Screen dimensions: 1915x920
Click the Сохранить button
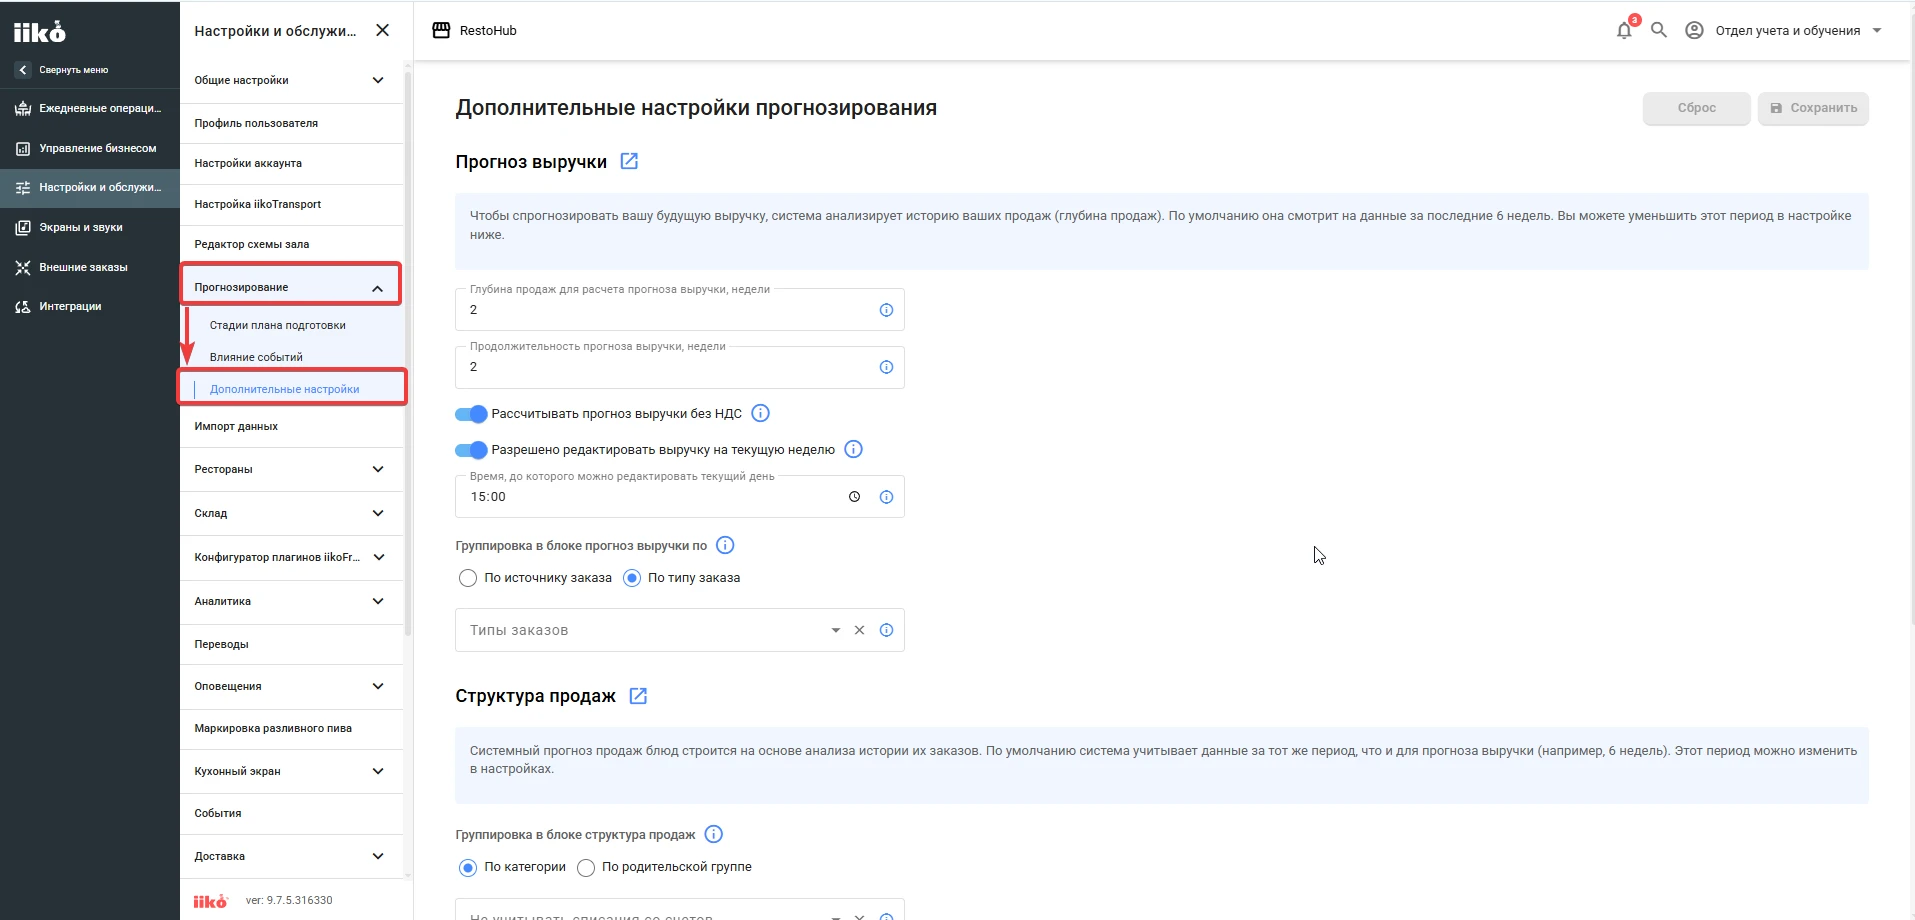[1813, 108]
